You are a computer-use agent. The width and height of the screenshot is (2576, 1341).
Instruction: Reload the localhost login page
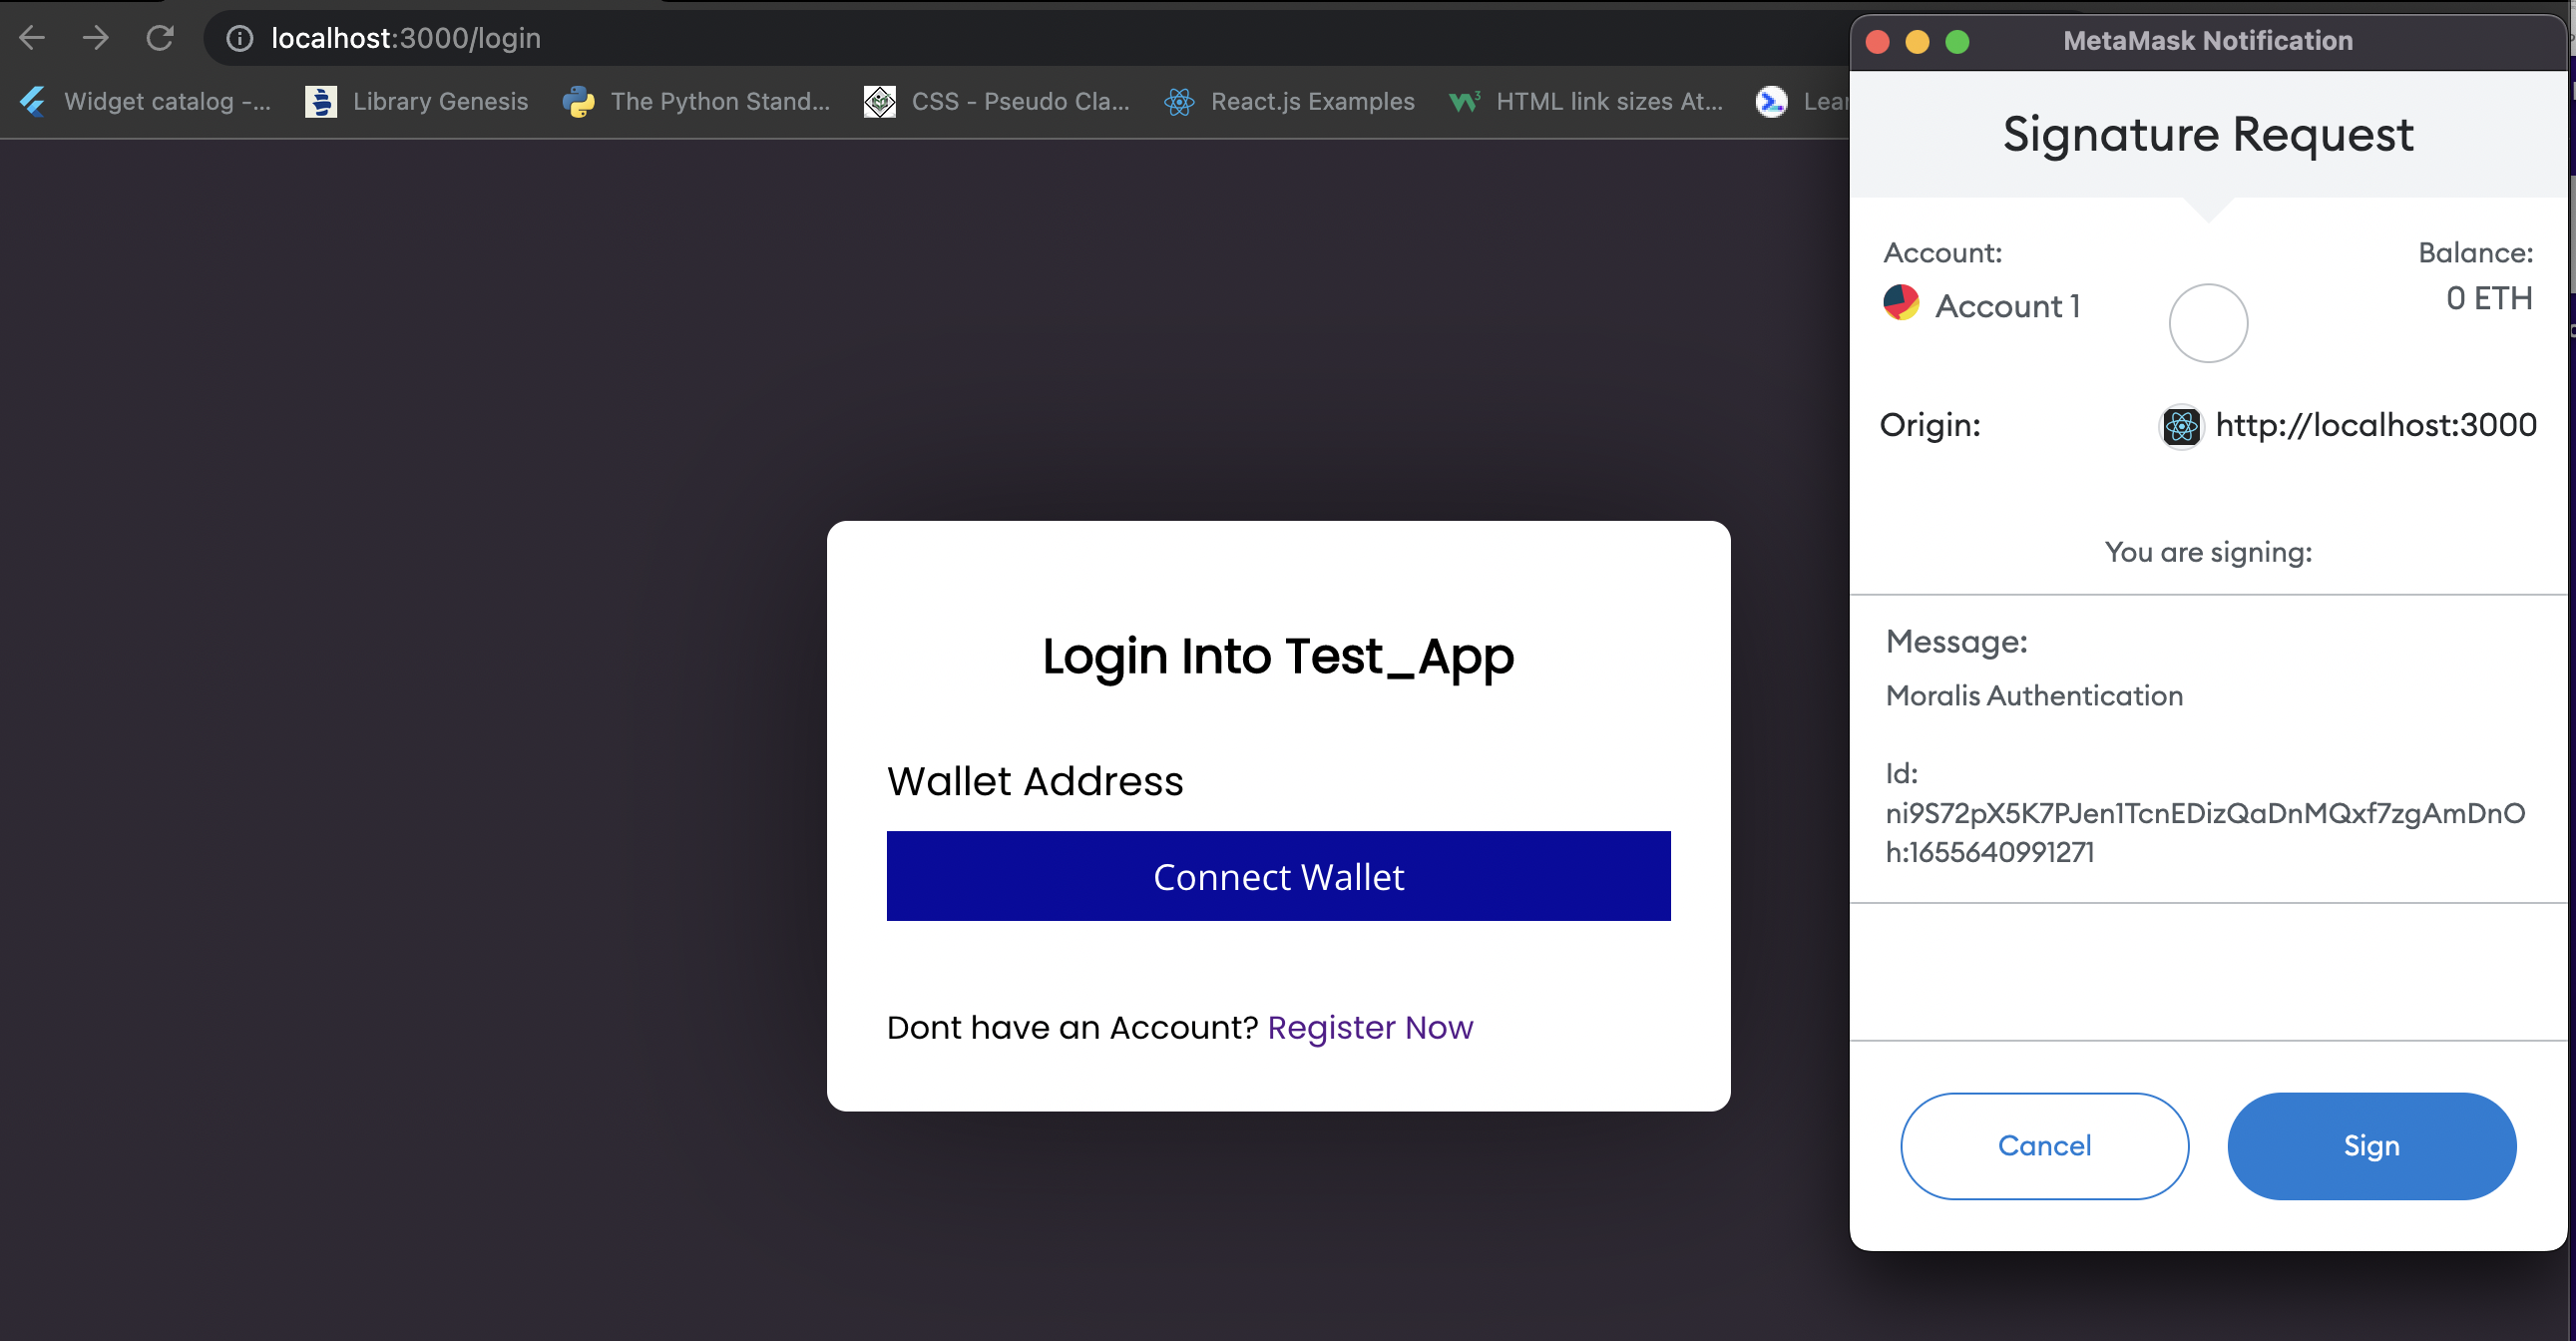tap(160, 38)
